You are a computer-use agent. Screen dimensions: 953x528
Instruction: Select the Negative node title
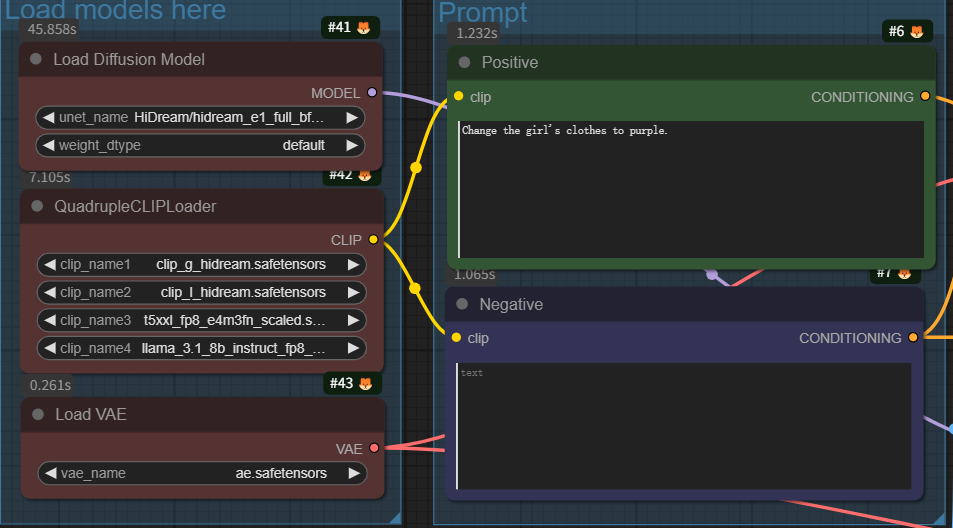[x=511, y=304]
